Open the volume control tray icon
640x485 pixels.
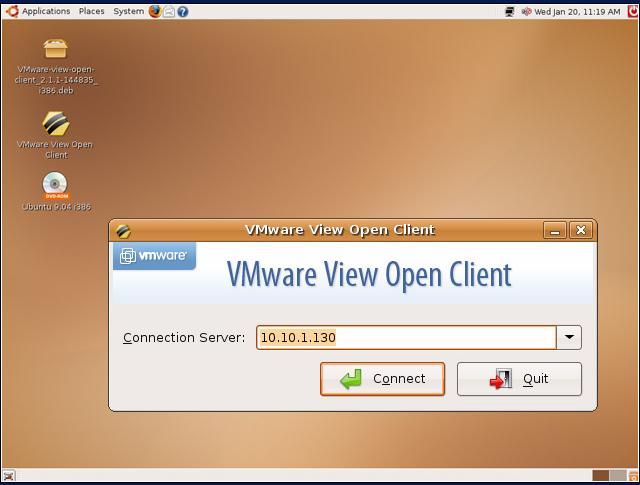click(x=527, y=11)
